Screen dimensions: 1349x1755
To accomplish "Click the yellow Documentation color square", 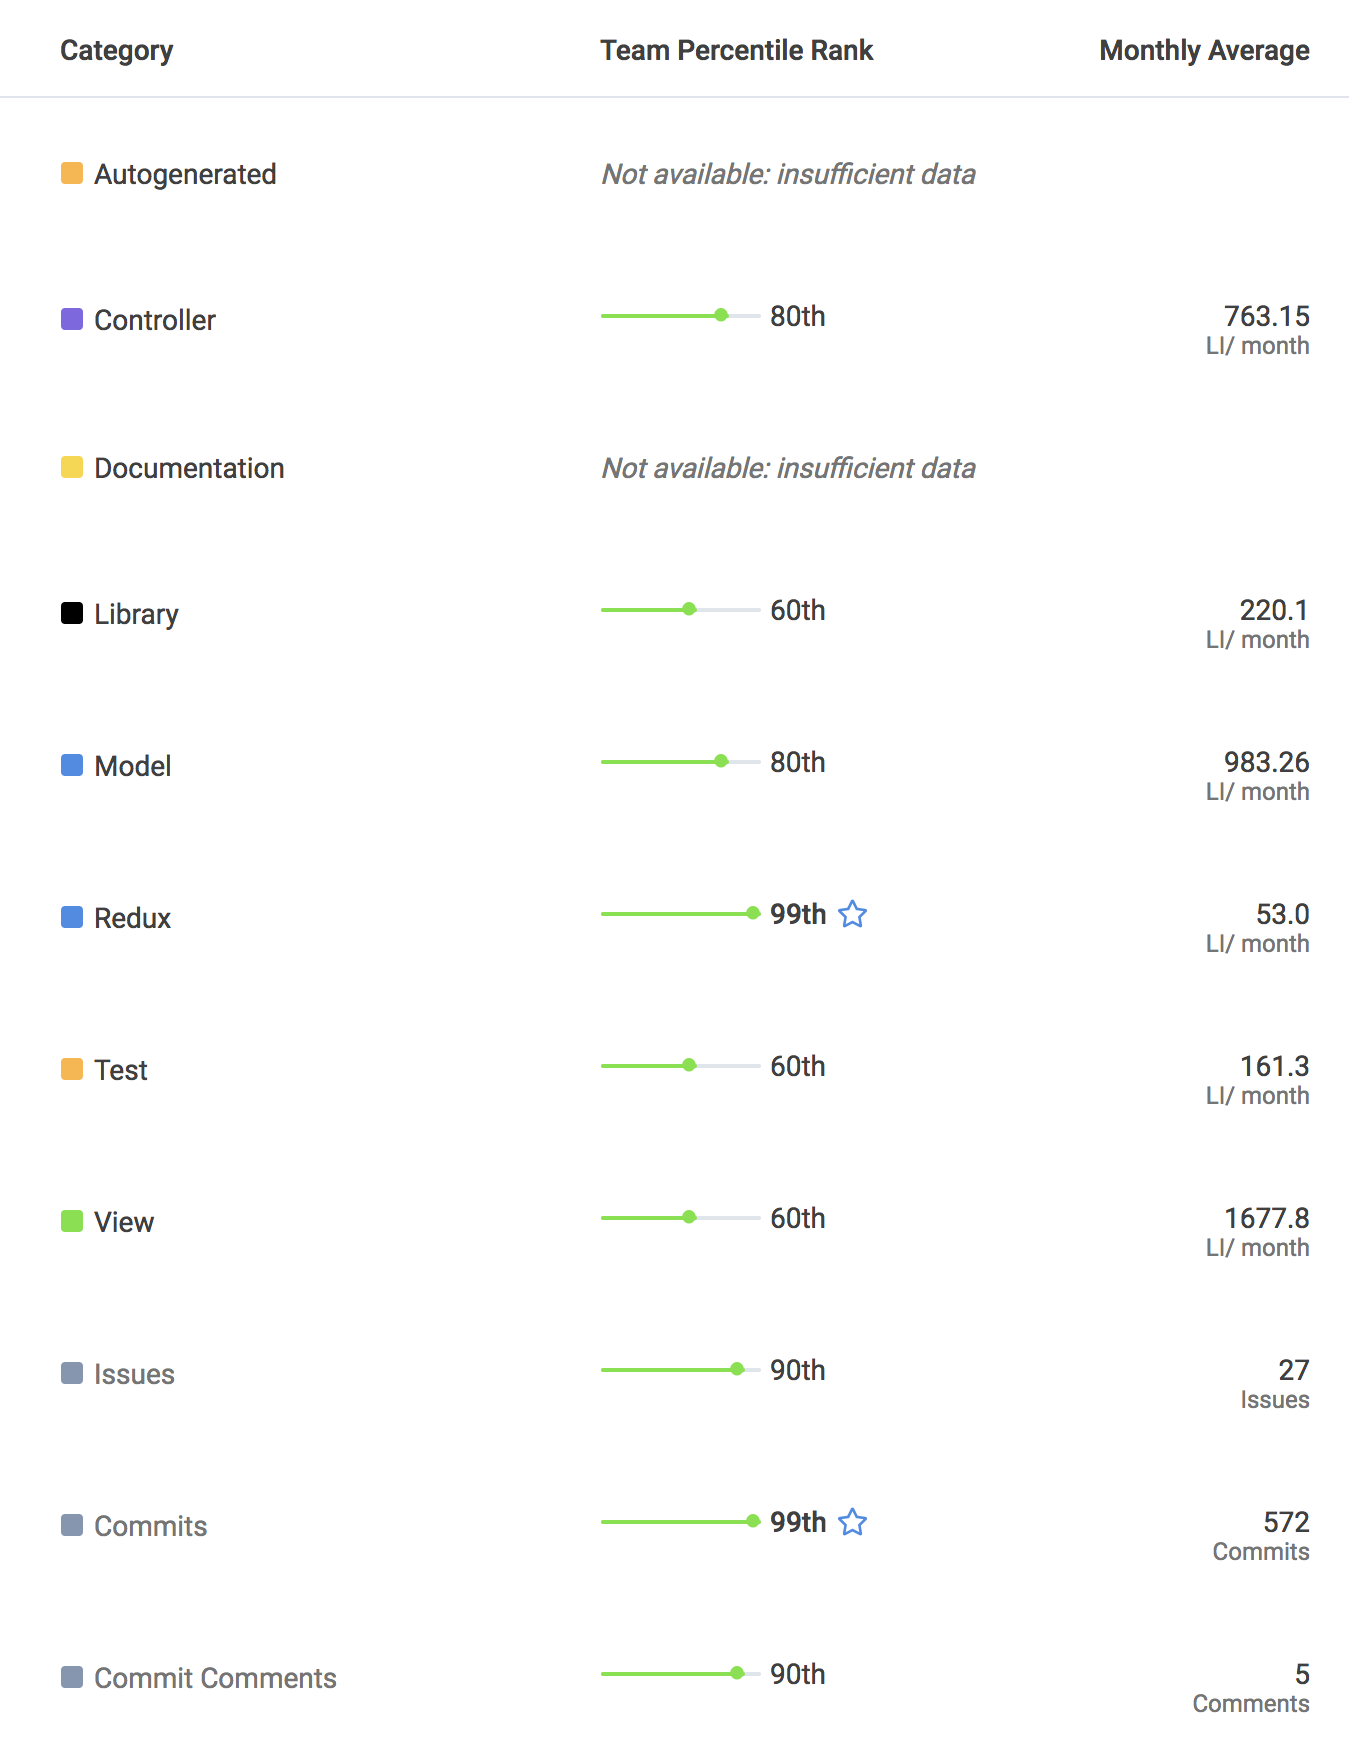I will (72, 467).
